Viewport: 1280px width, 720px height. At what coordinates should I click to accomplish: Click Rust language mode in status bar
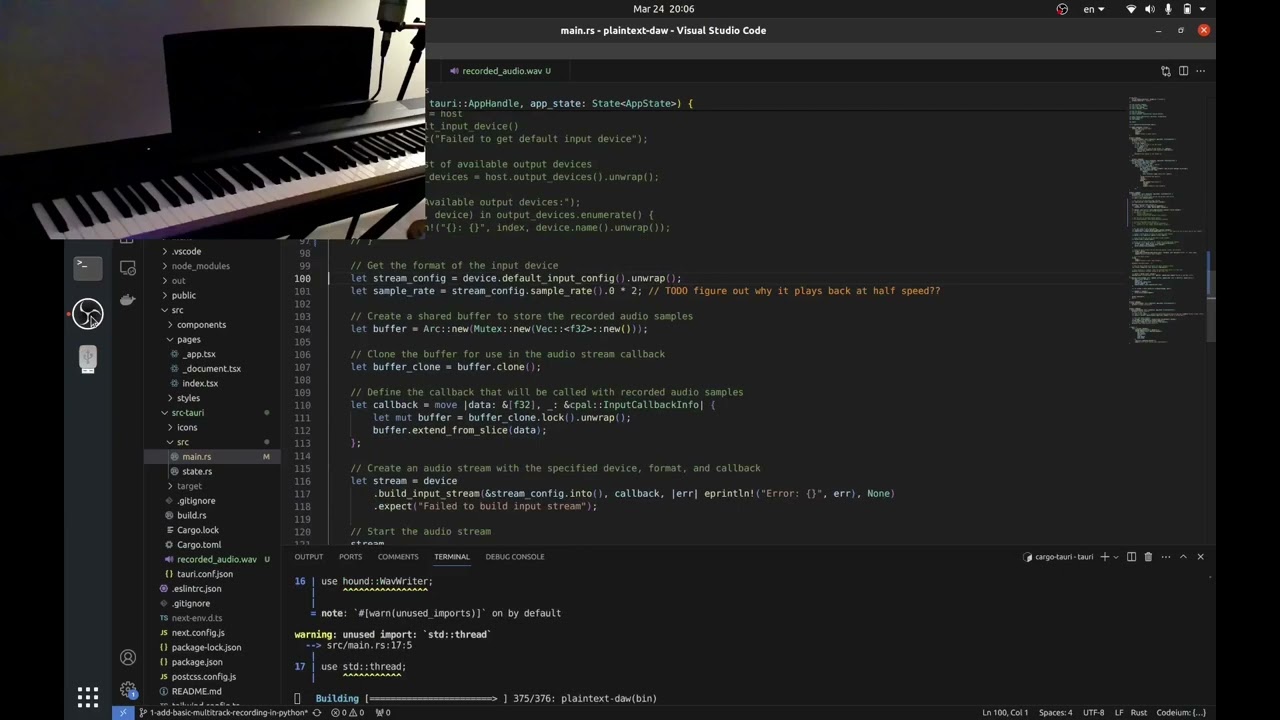[x=1138, y=713]
